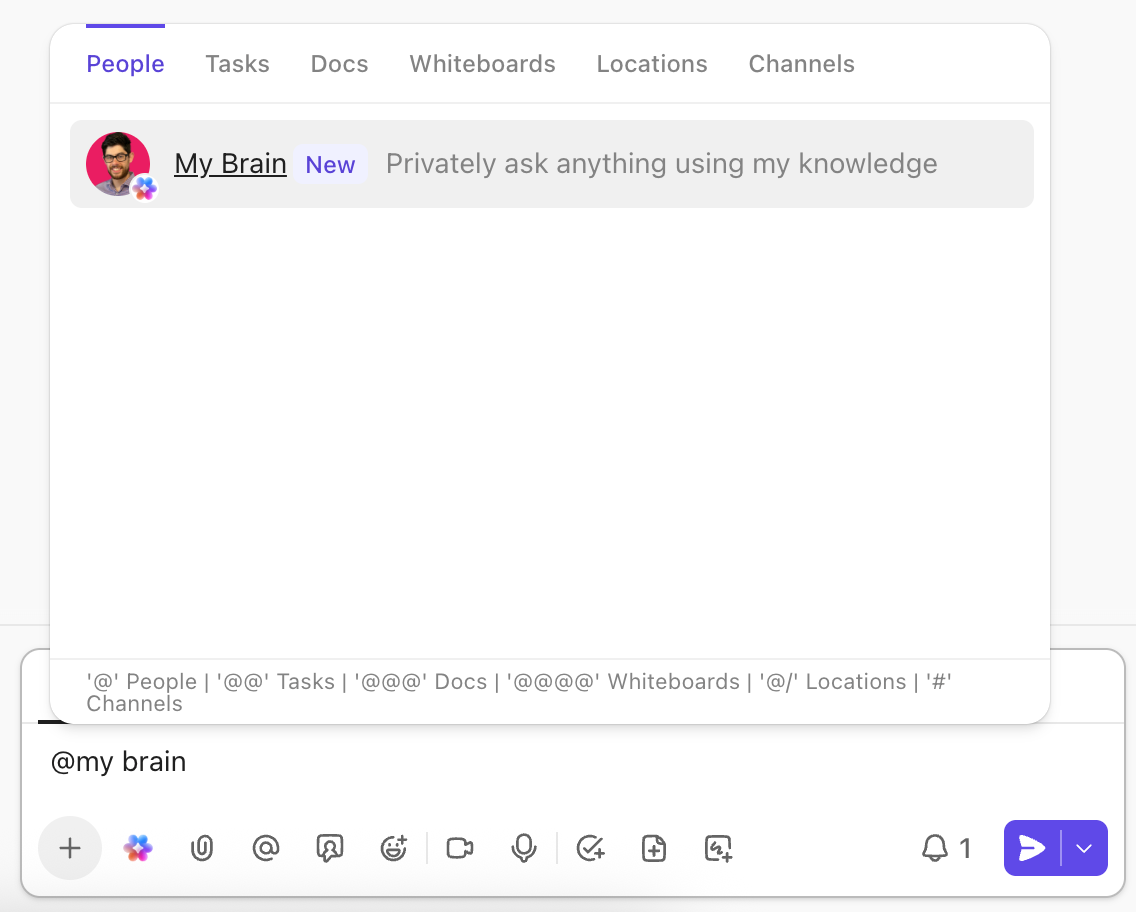
Task: Switch to the Tasks tab
Action: (237, 63)
